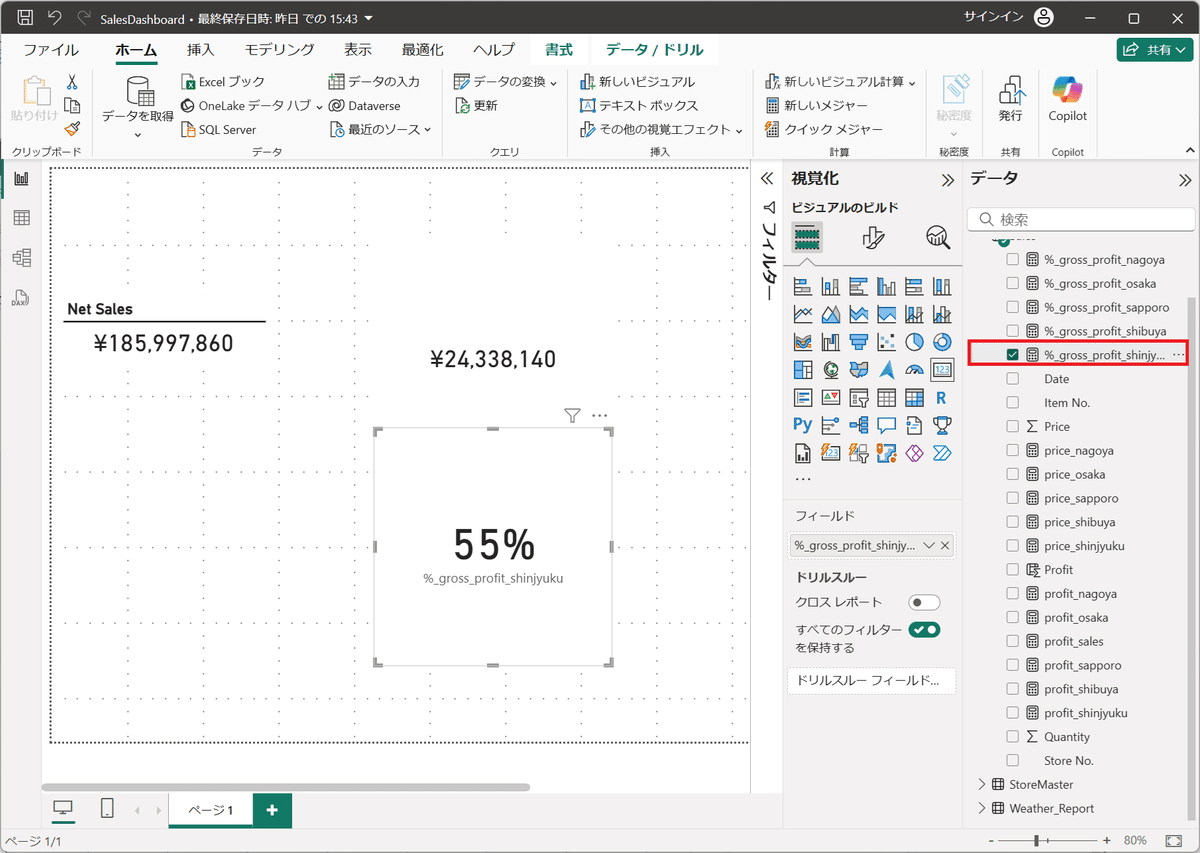The width and height of the screenshot is (1200, 853).
Task: Tick the Price field checkbox
Action: [1013, 427]
